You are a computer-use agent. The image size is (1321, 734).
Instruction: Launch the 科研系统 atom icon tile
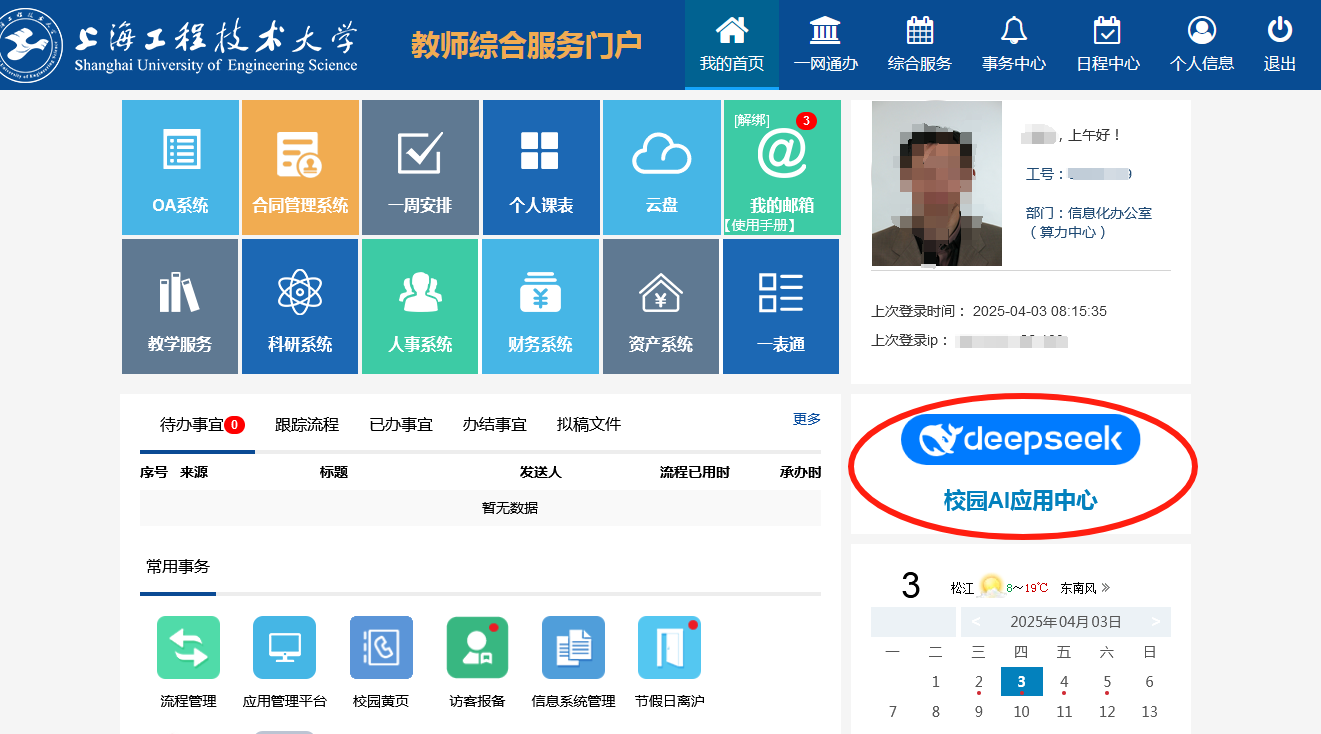tap(300, 306)
